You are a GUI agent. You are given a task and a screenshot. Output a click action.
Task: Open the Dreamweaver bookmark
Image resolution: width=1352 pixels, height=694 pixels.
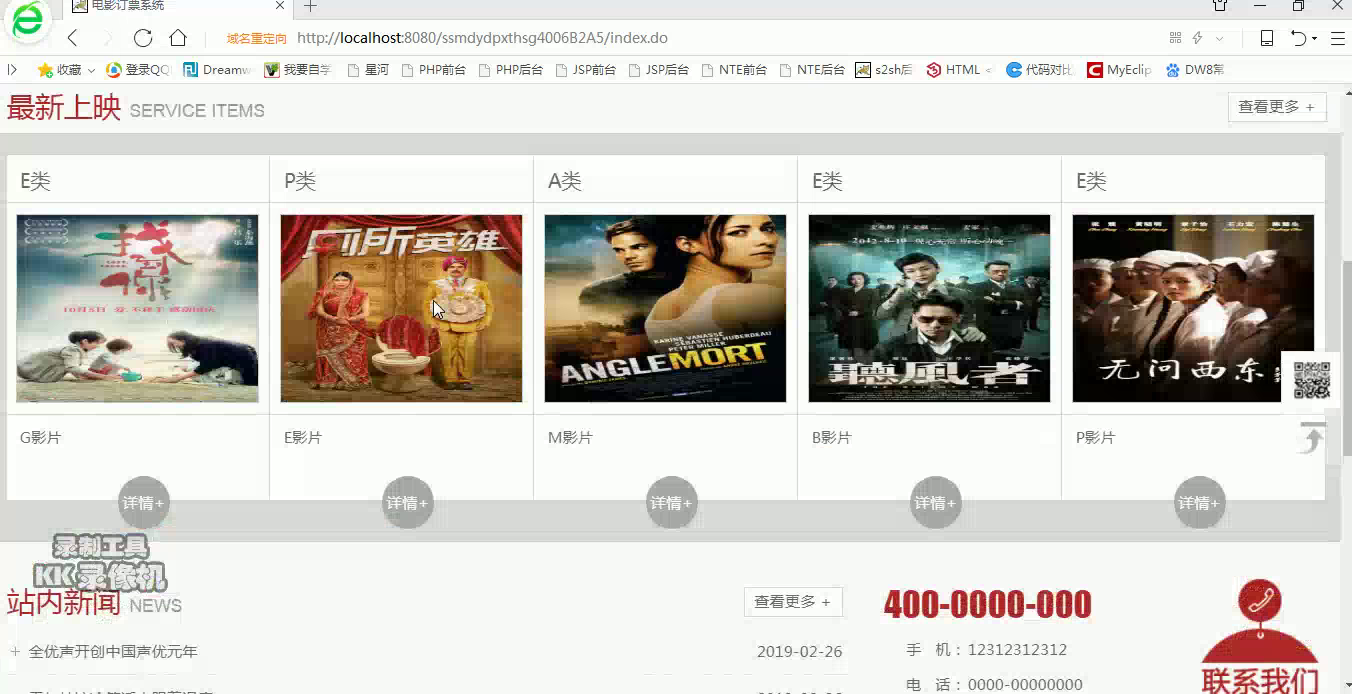tap(217, 70)
